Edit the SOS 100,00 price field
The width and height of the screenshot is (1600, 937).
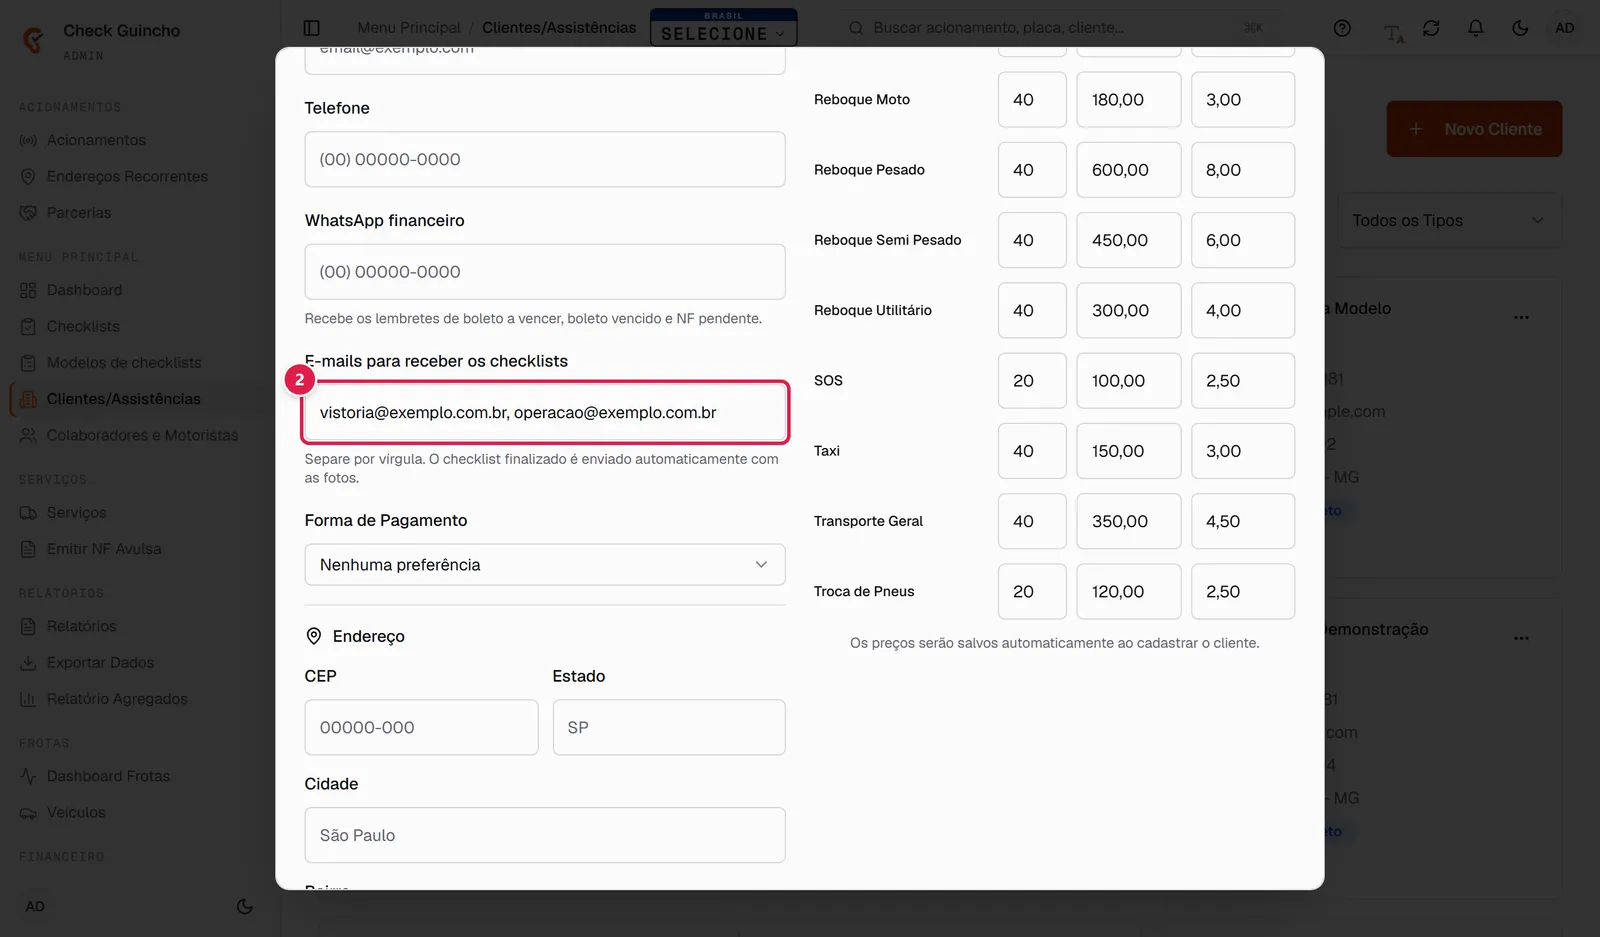click(x=1129, y=381)
